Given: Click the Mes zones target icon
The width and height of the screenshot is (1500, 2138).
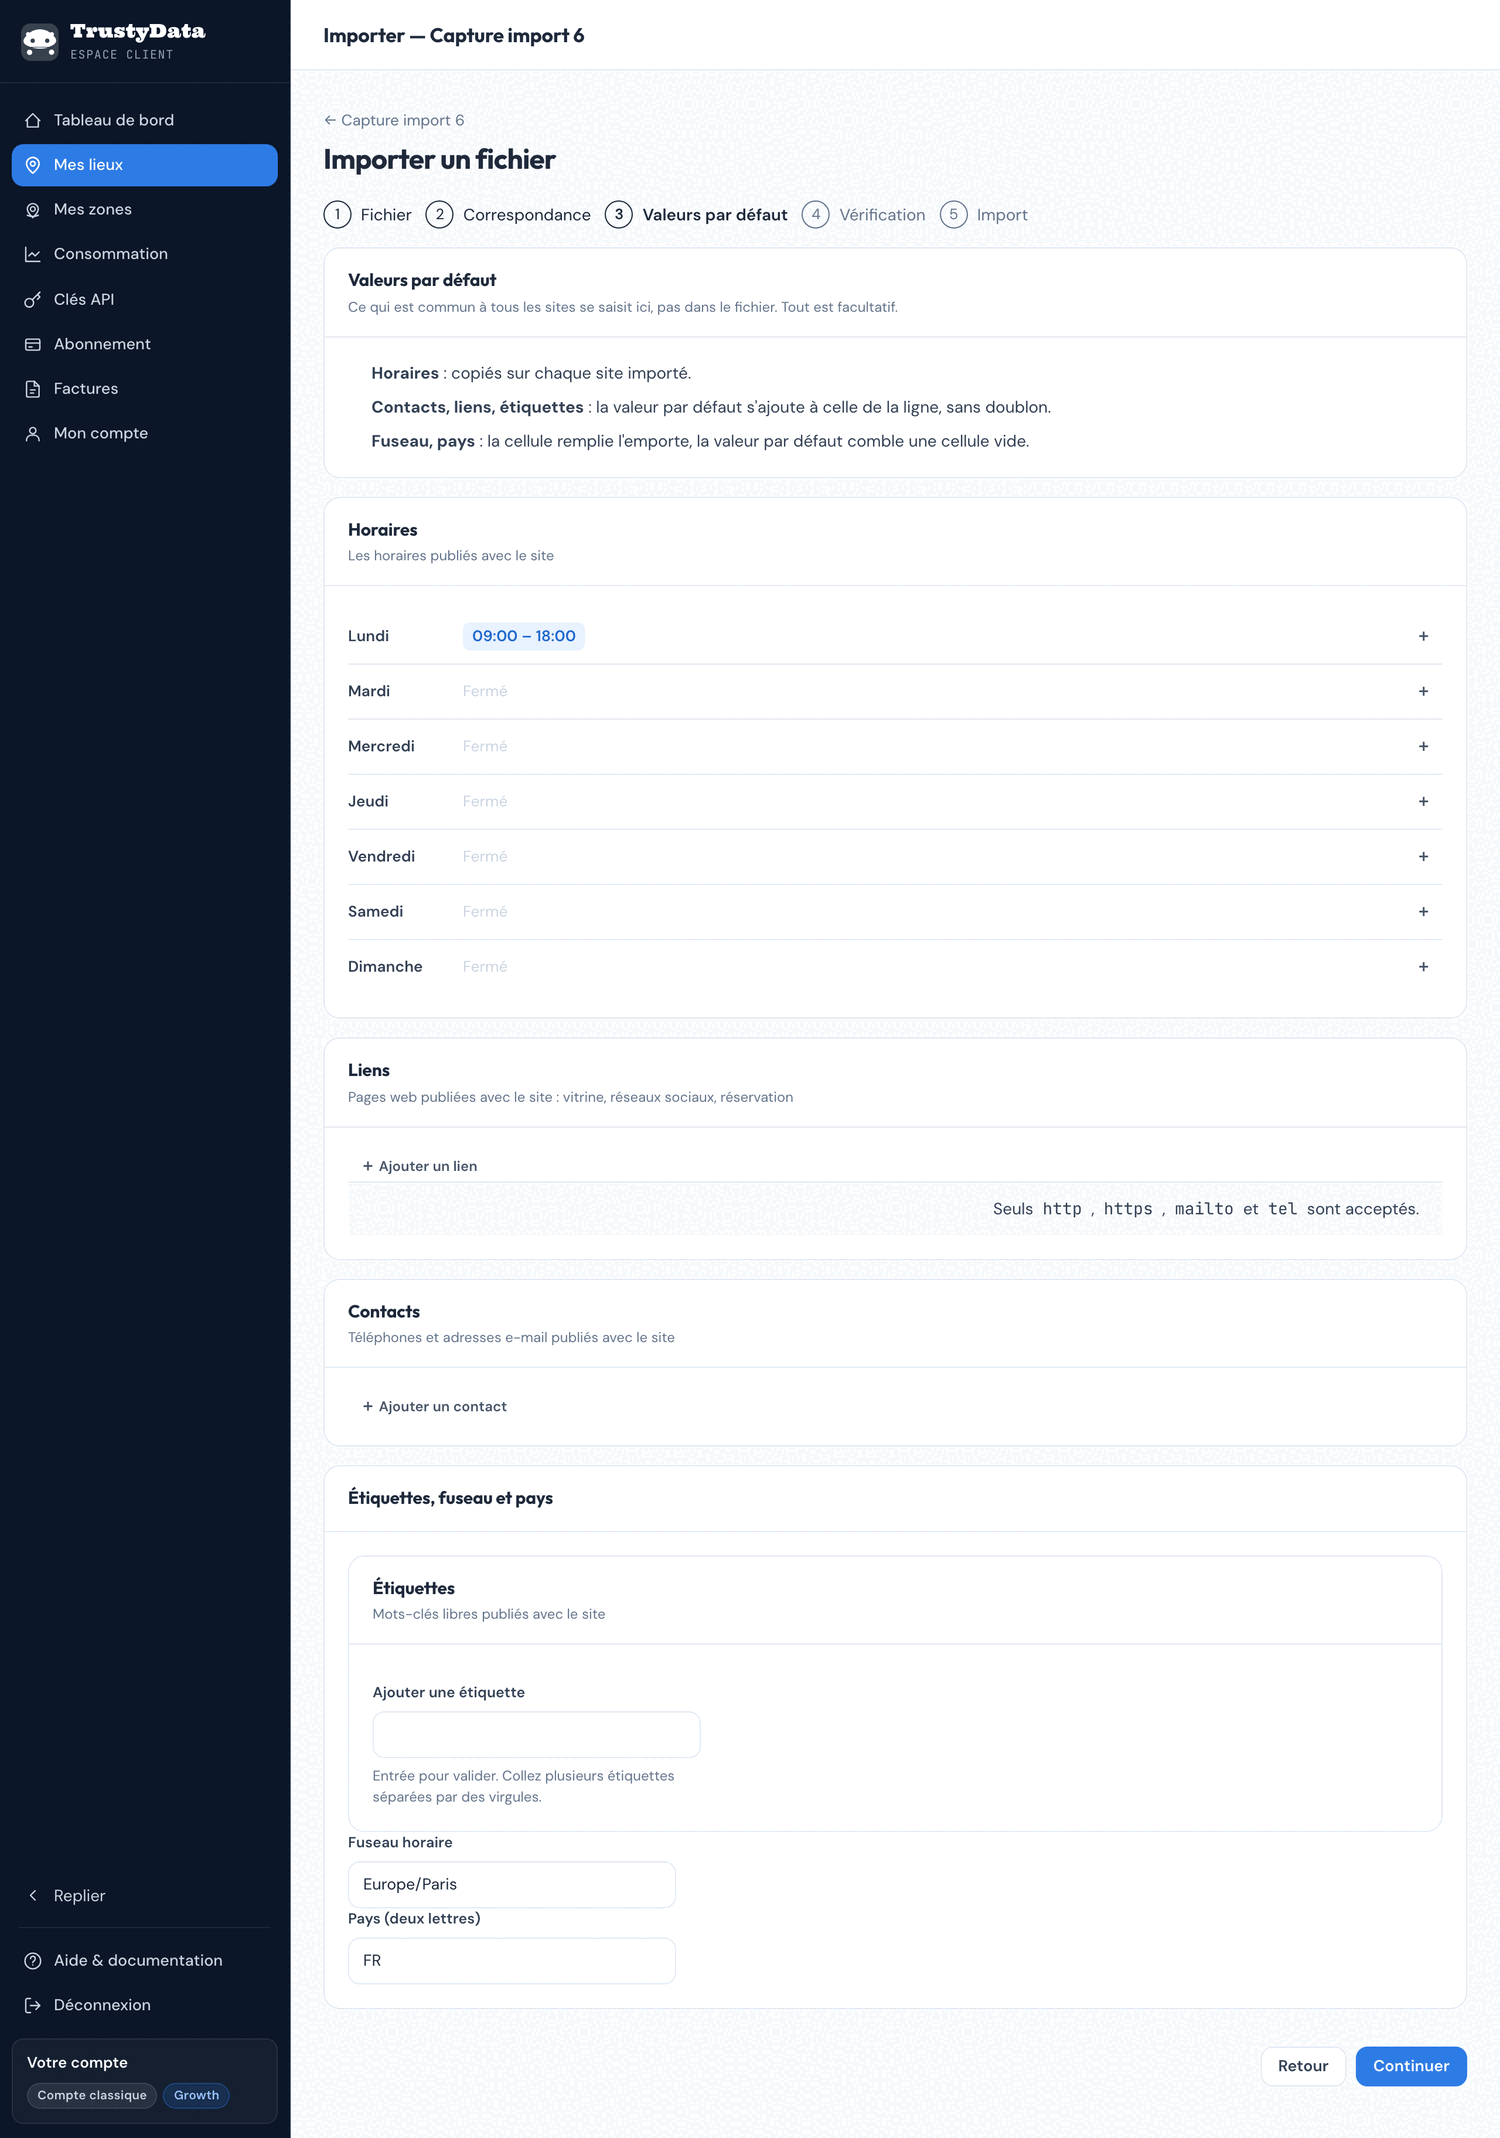Looking at the screenshot, I should pos(33,210).
